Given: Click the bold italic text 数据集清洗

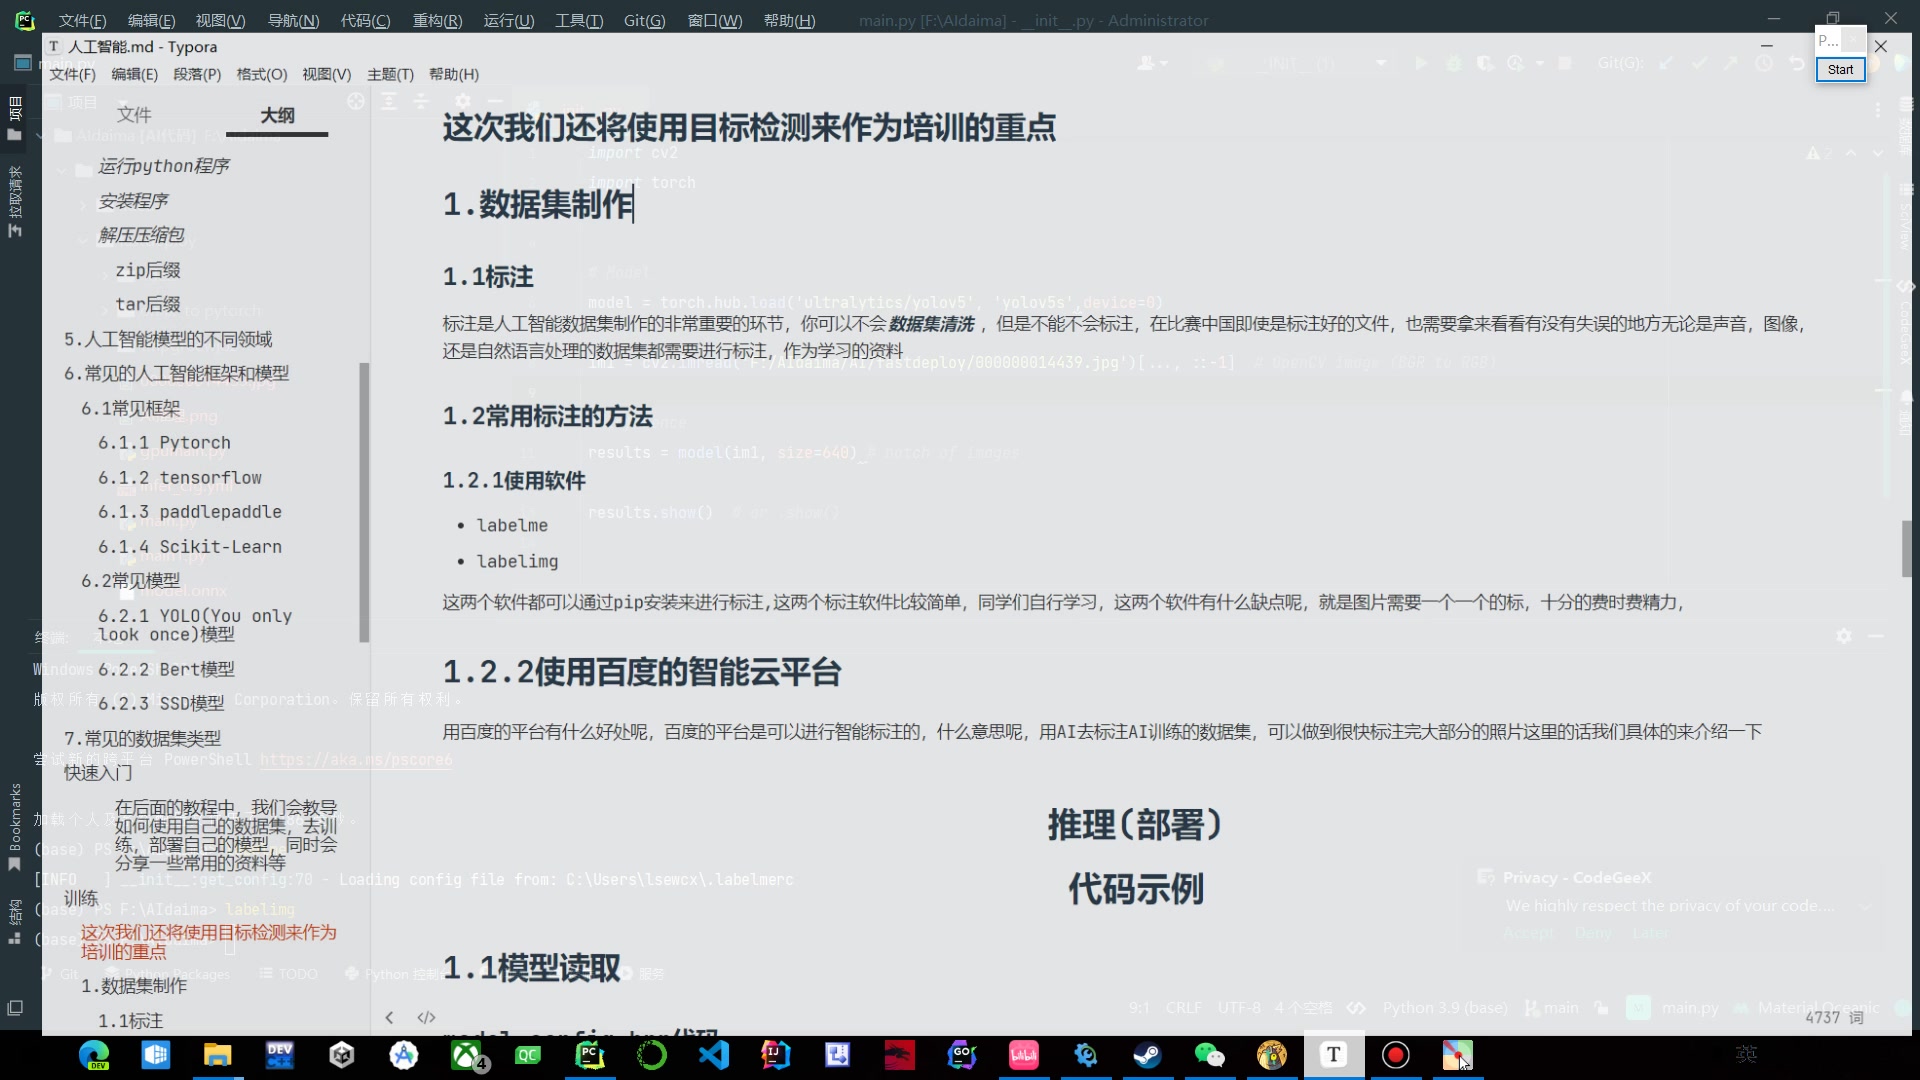Looking at the screenshot, I should (931, 324).
